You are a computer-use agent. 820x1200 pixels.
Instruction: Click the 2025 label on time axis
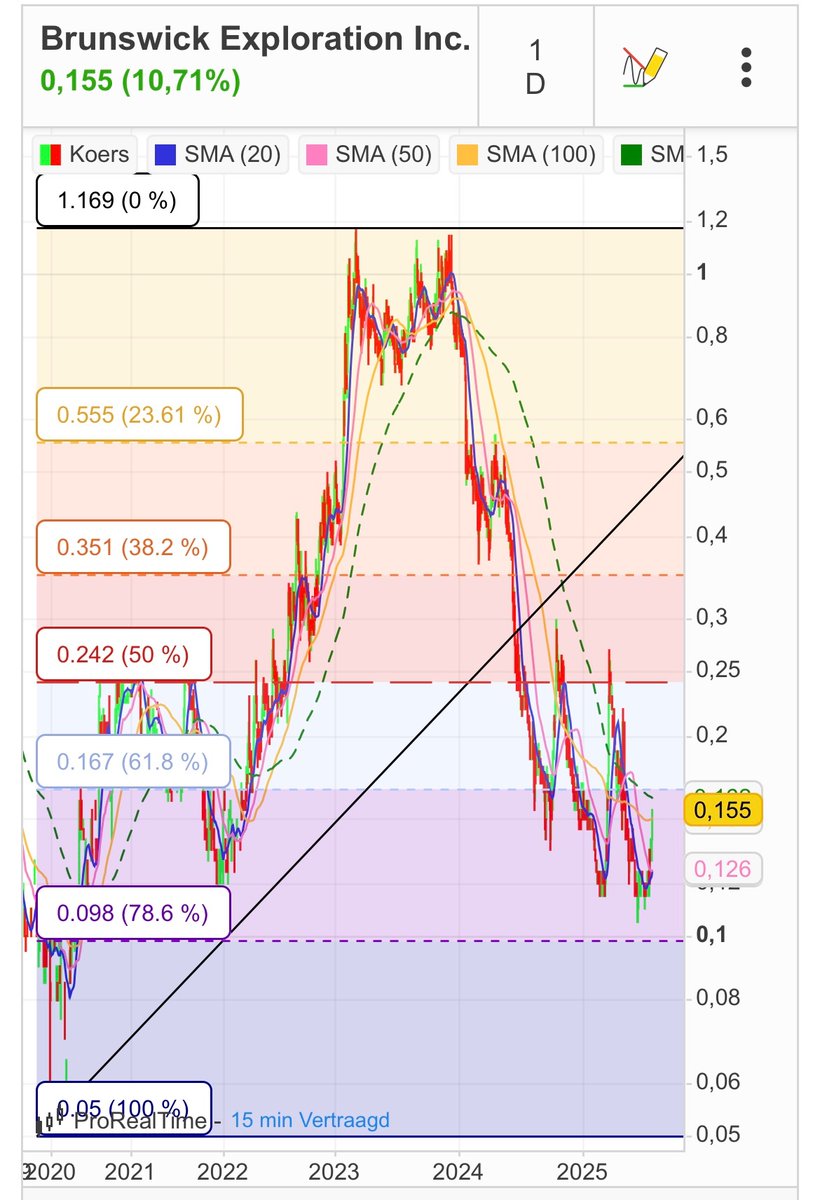[584, 1170]
